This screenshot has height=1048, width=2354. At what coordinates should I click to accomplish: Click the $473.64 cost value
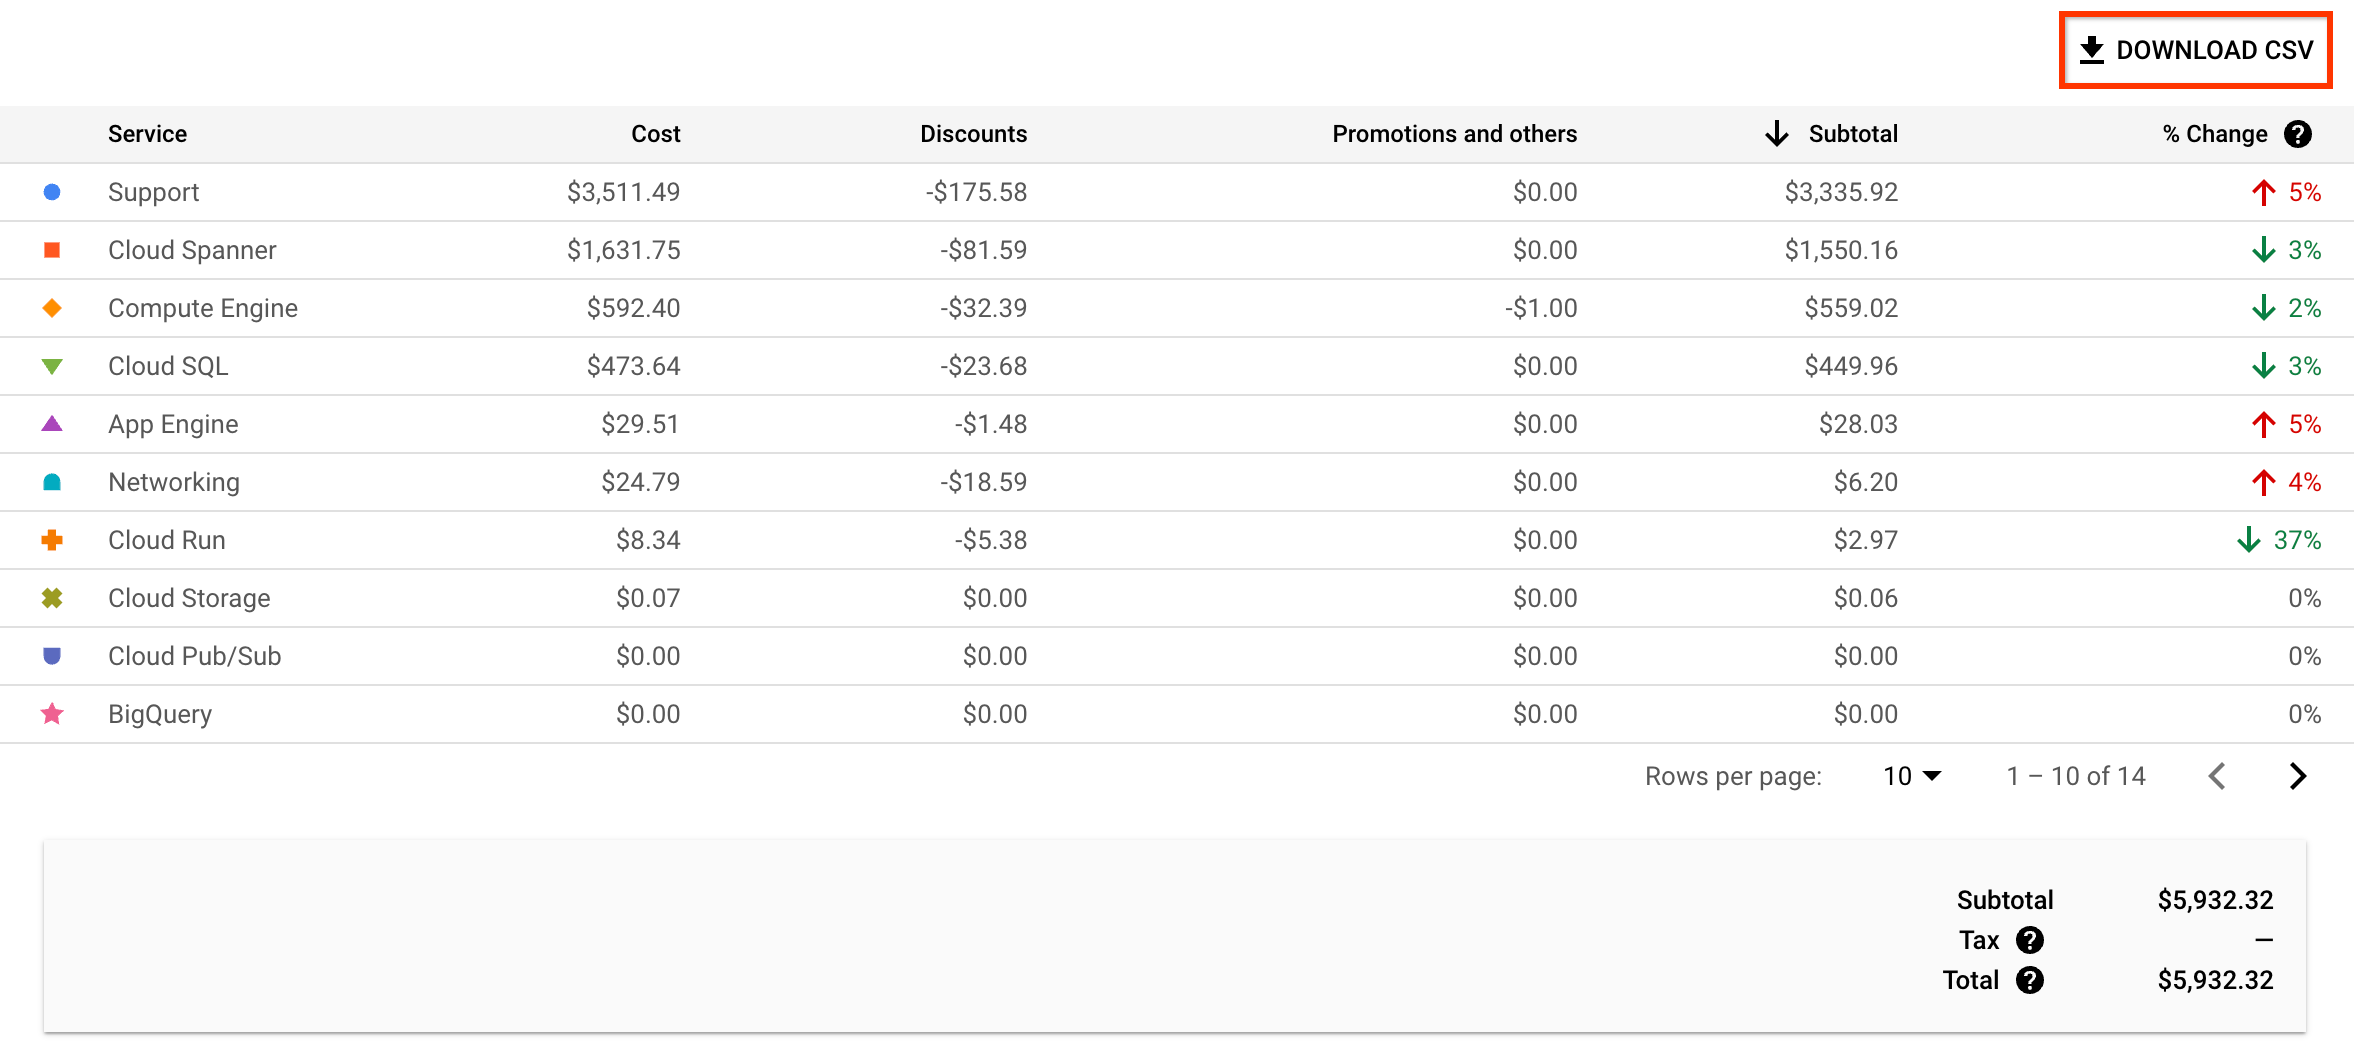coord(633,366)
